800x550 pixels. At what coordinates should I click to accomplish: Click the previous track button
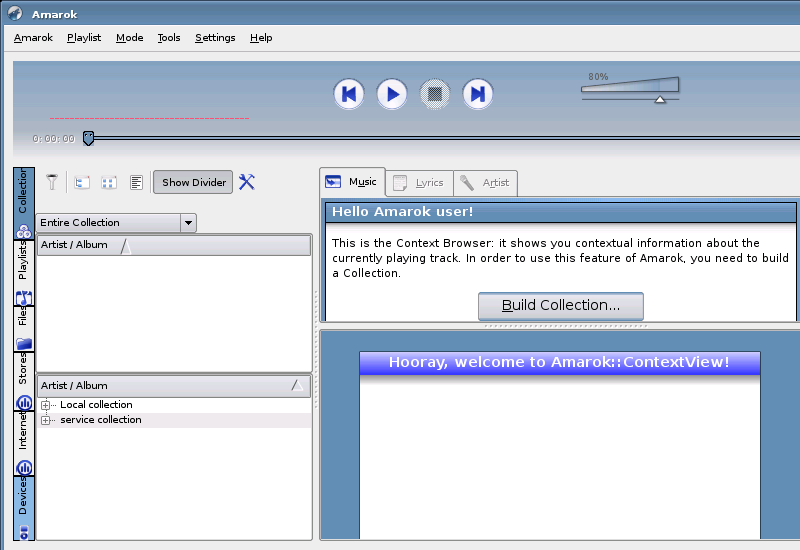click(349, 94)
